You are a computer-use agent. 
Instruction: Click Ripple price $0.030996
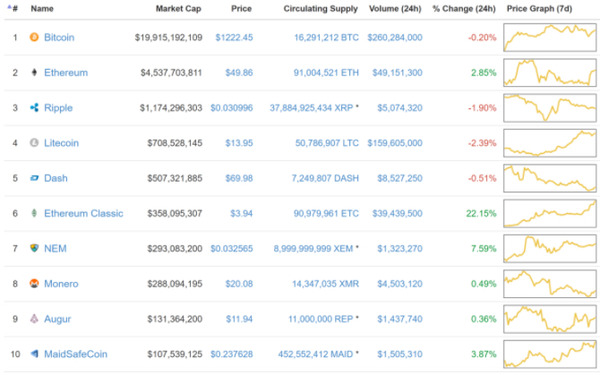tap(232, 108)
